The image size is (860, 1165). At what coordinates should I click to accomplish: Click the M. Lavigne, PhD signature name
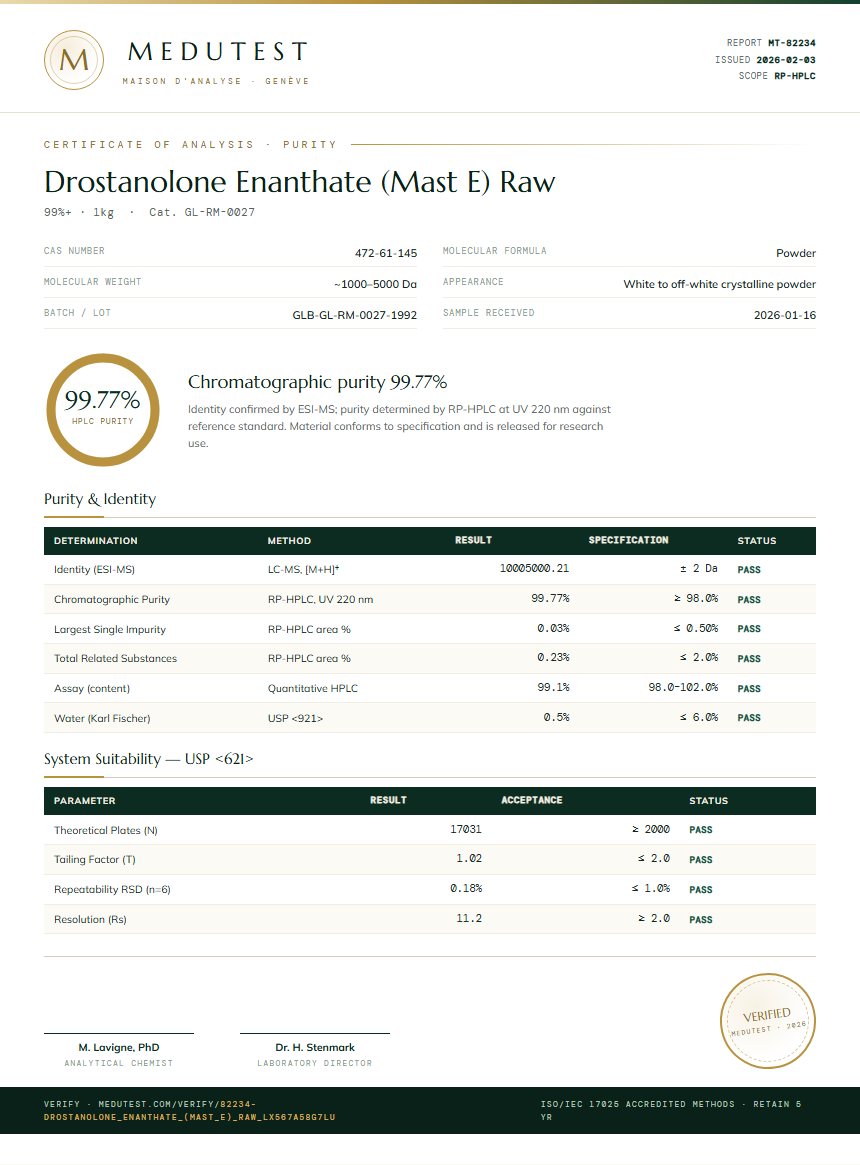tap(119, 1048)
